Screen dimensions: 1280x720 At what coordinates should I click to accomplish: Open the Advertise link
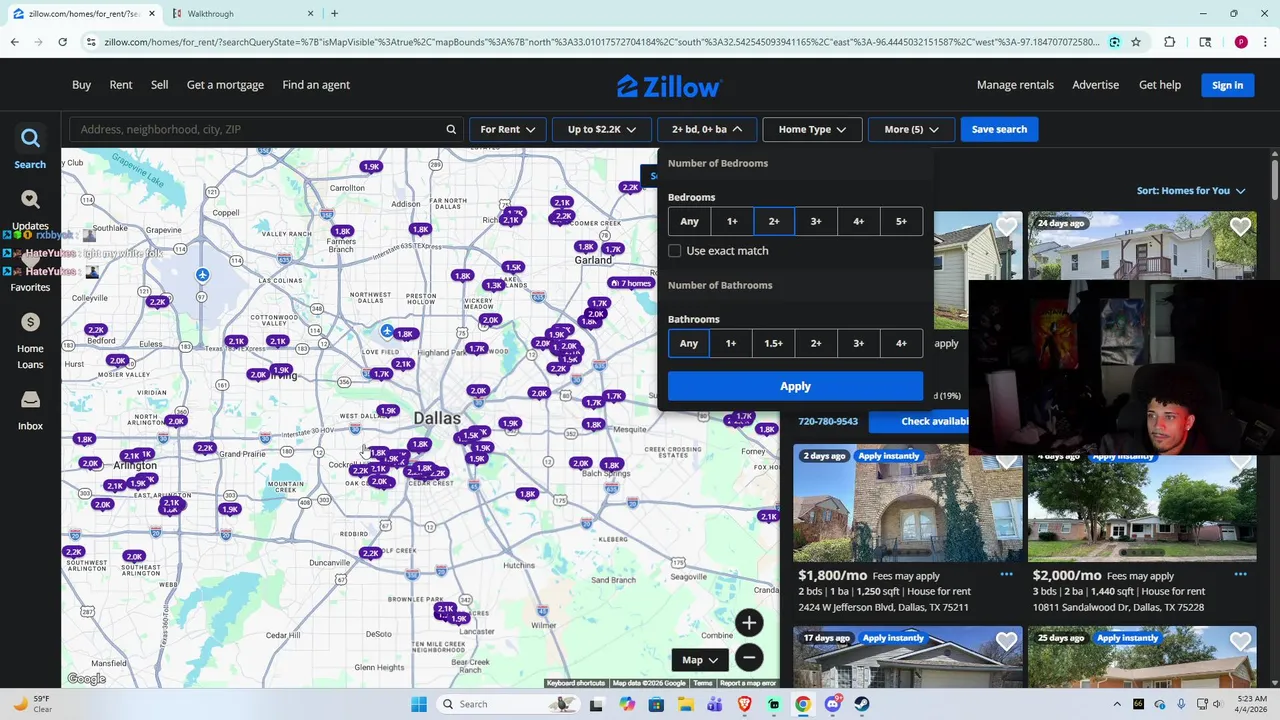(1095, 85)
